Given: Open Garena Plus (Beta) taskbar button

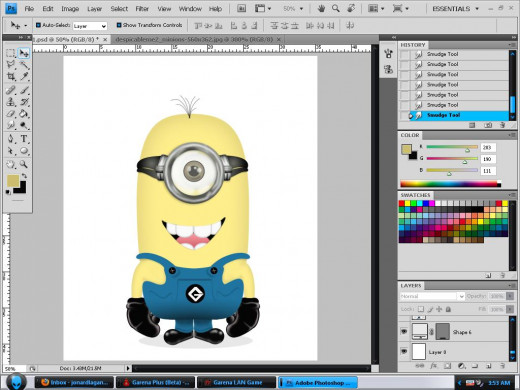Looking at the screenshot, I should [x=156, y=382].
